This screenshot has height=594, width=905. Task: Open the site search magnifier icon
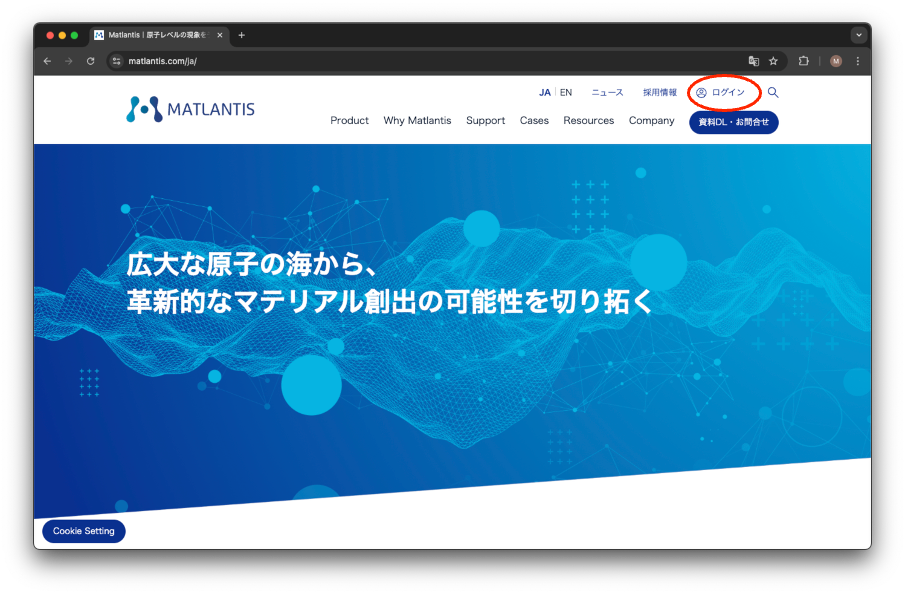coord(773,92)
